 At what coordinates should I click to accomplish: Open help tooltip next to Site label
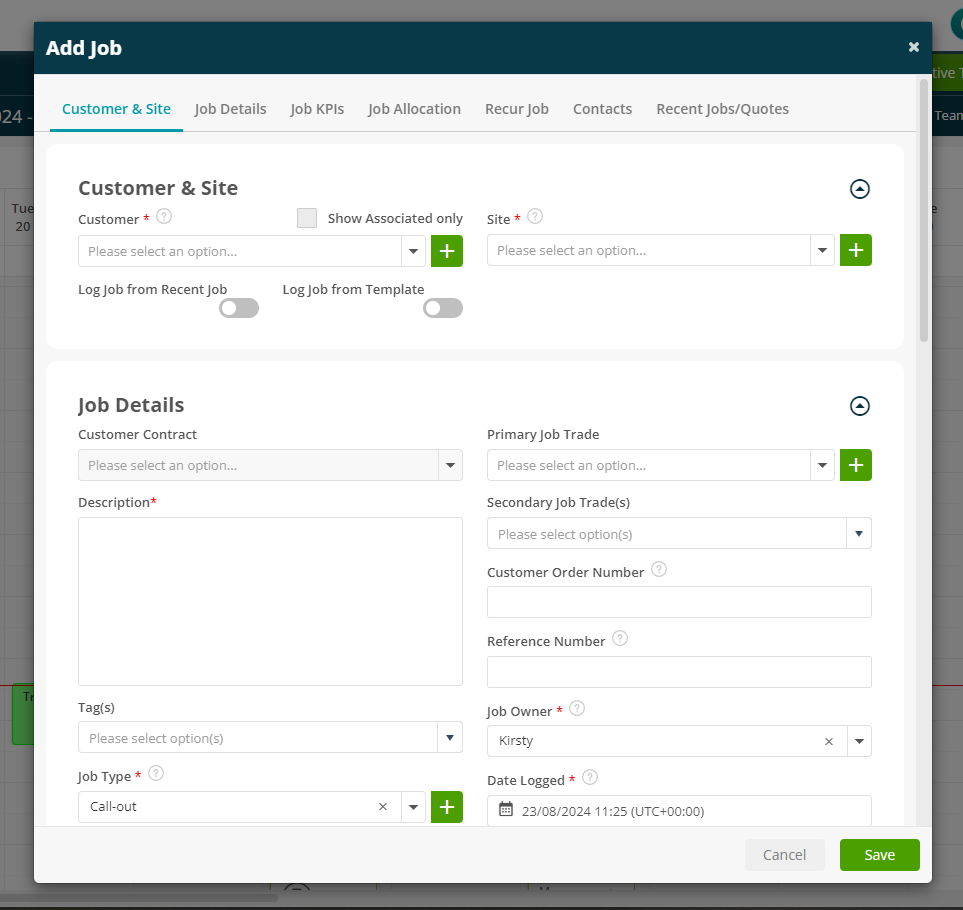(535, 216)
